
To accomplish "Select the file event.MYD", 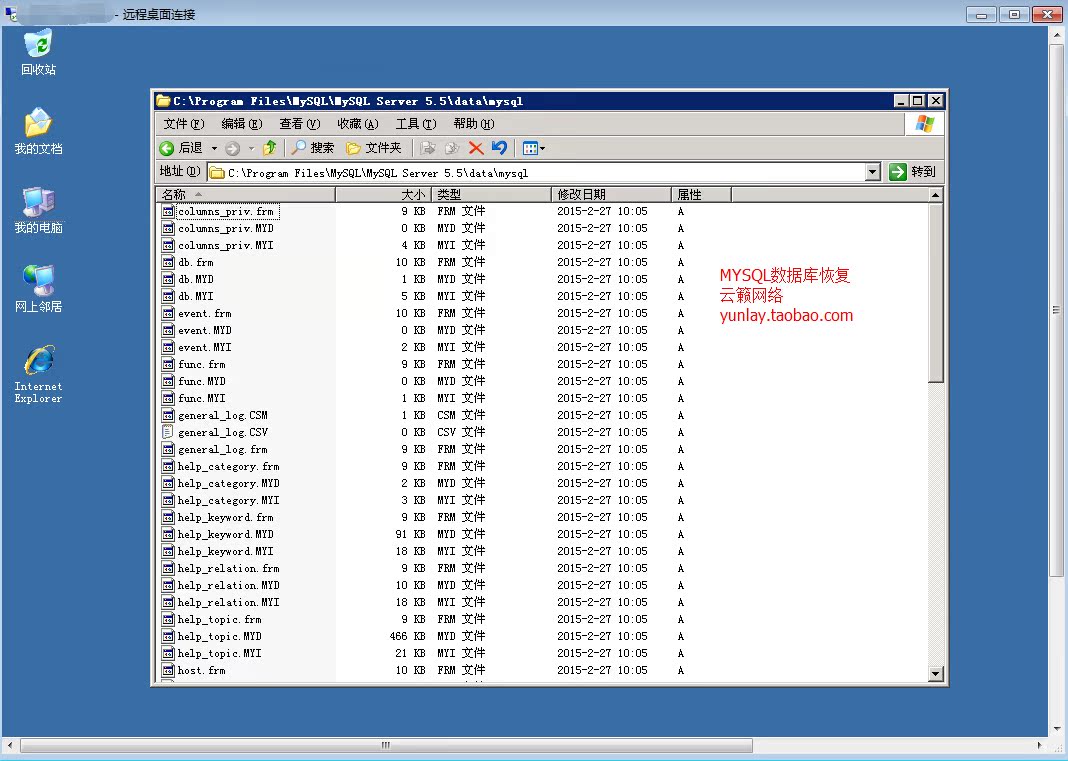I will point(204,330).
